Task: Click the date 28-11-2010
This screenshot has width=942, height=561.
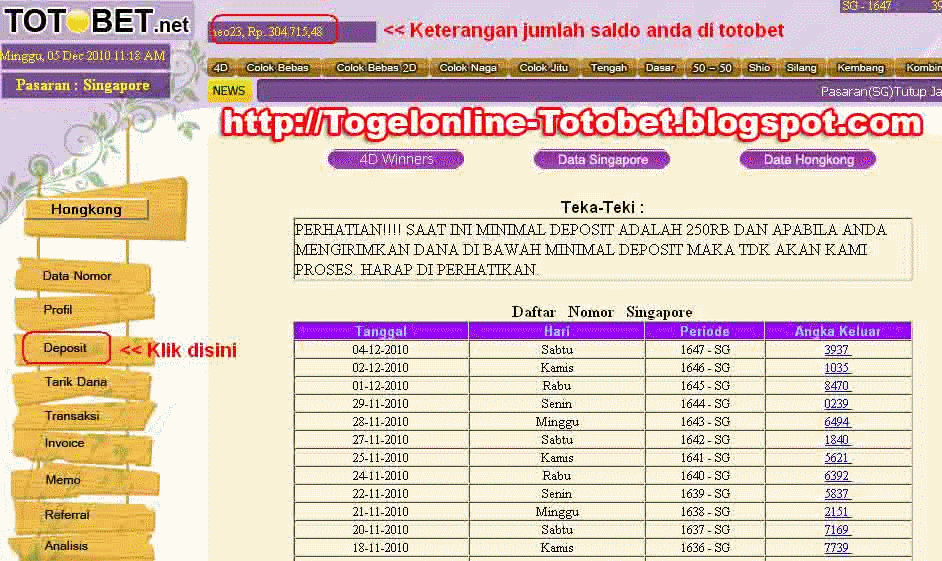Action: (380, 422)
